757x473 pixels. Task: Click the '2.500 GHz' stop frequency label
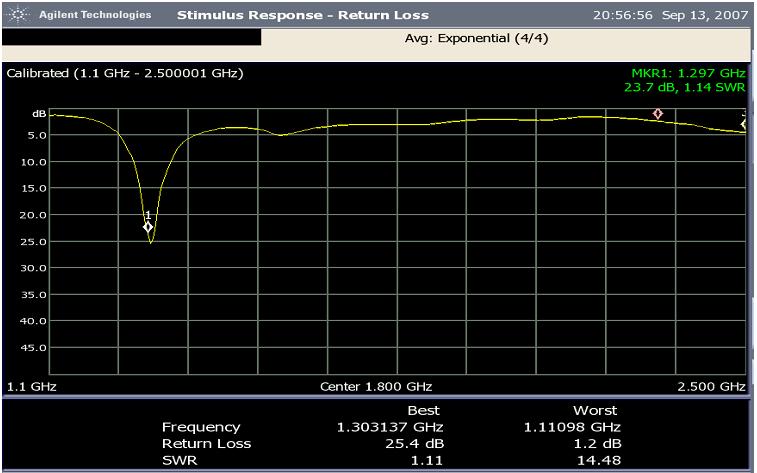(712, 387)
